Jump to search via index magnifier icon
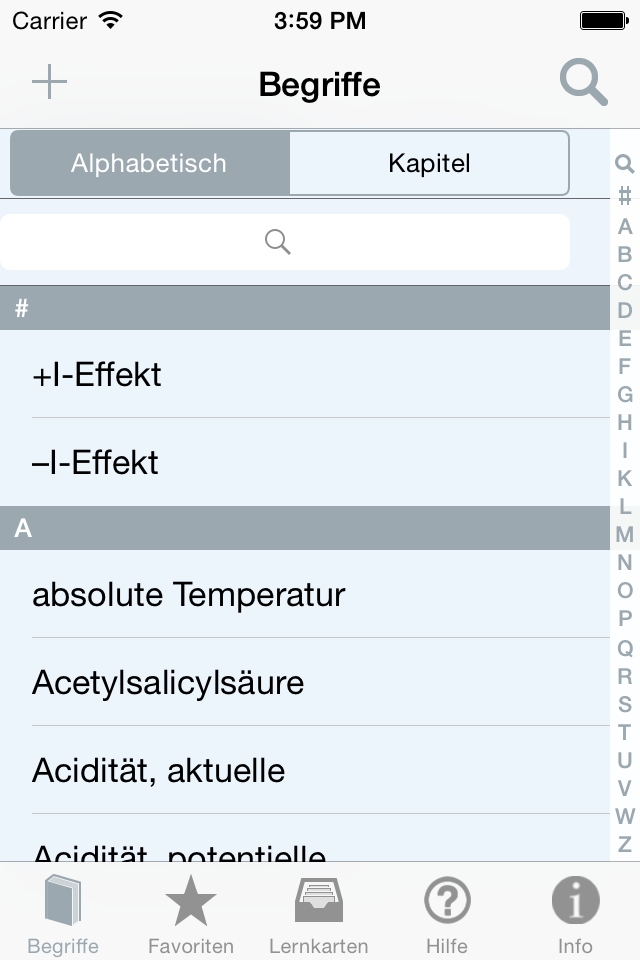 pos(624,163)
